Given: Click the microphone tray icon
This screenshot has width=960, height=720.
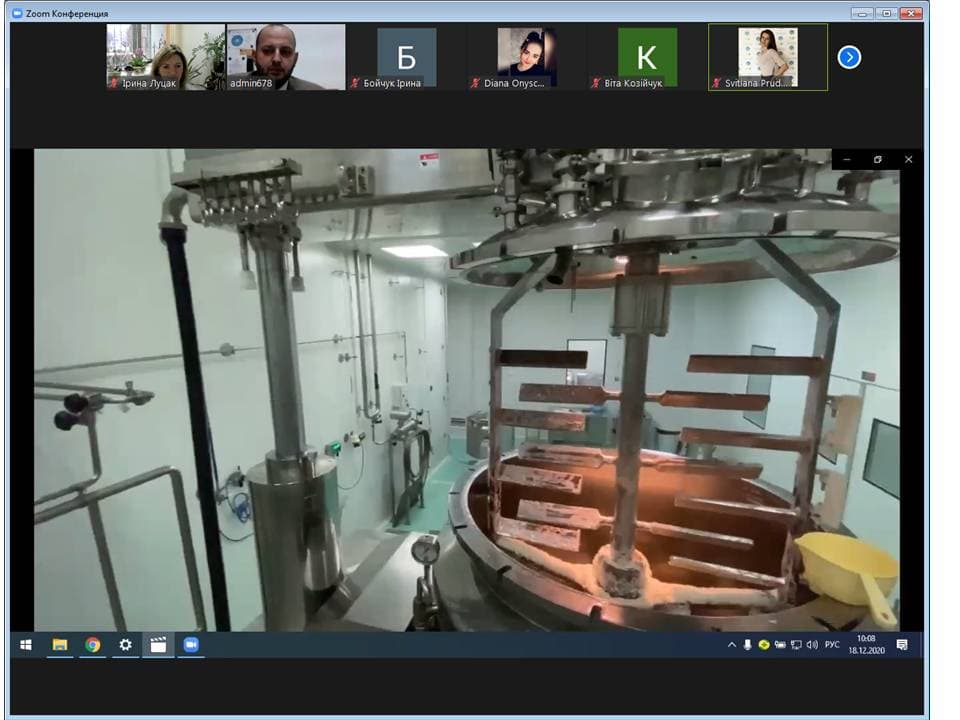Looking at the screenshot, I should click(748, 645).
